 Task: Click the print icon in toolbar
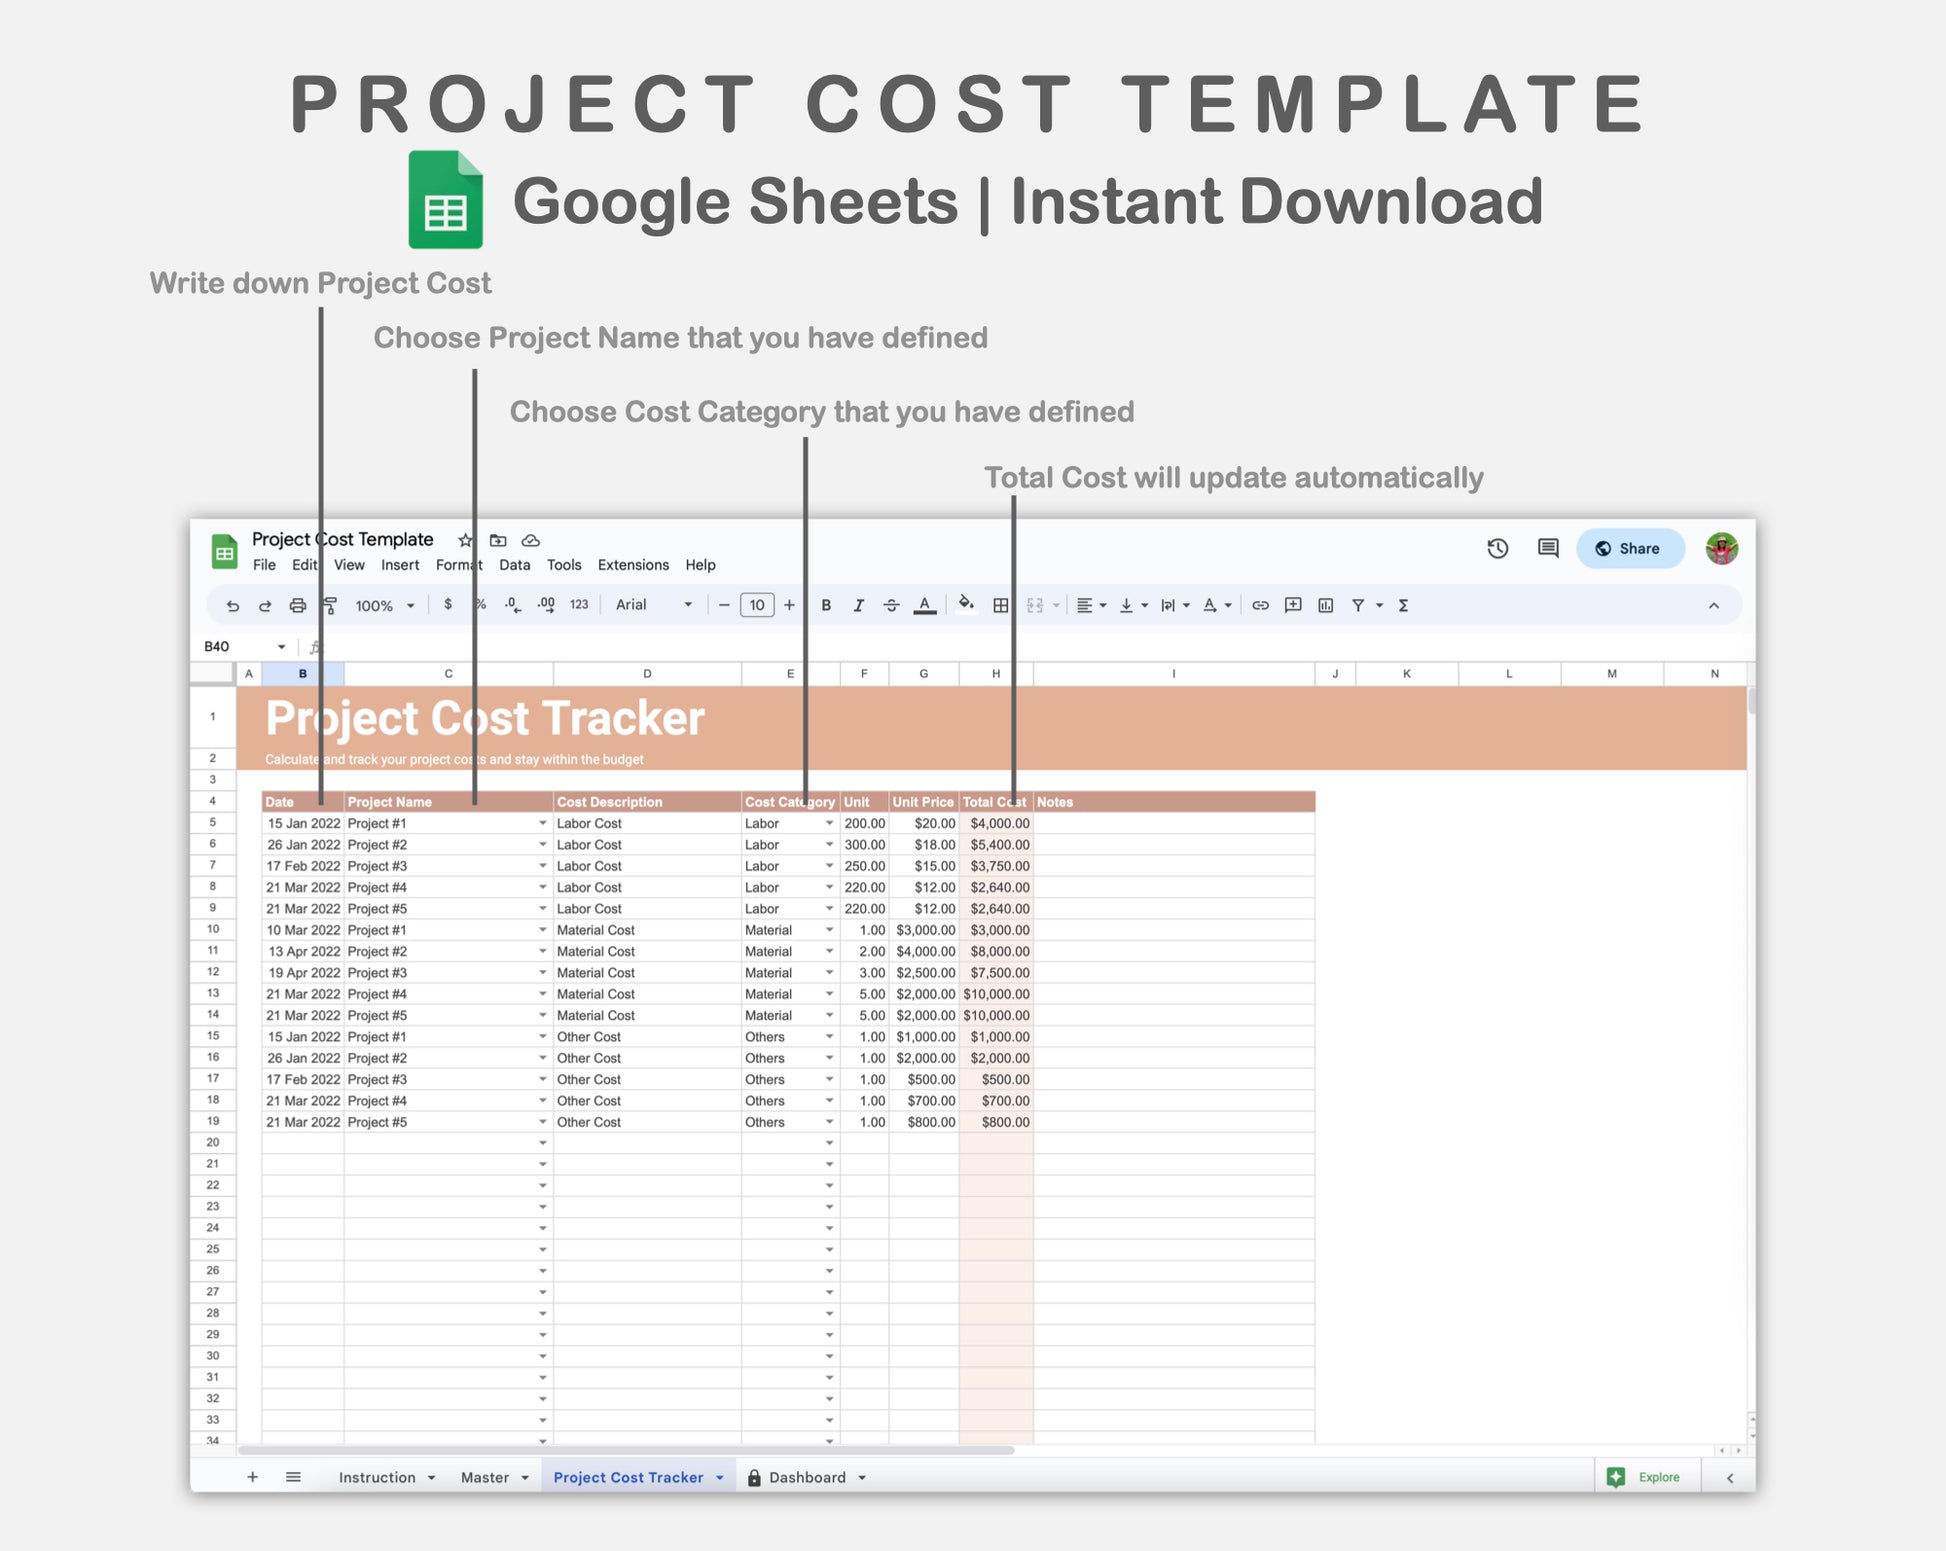tap(297, 606)
